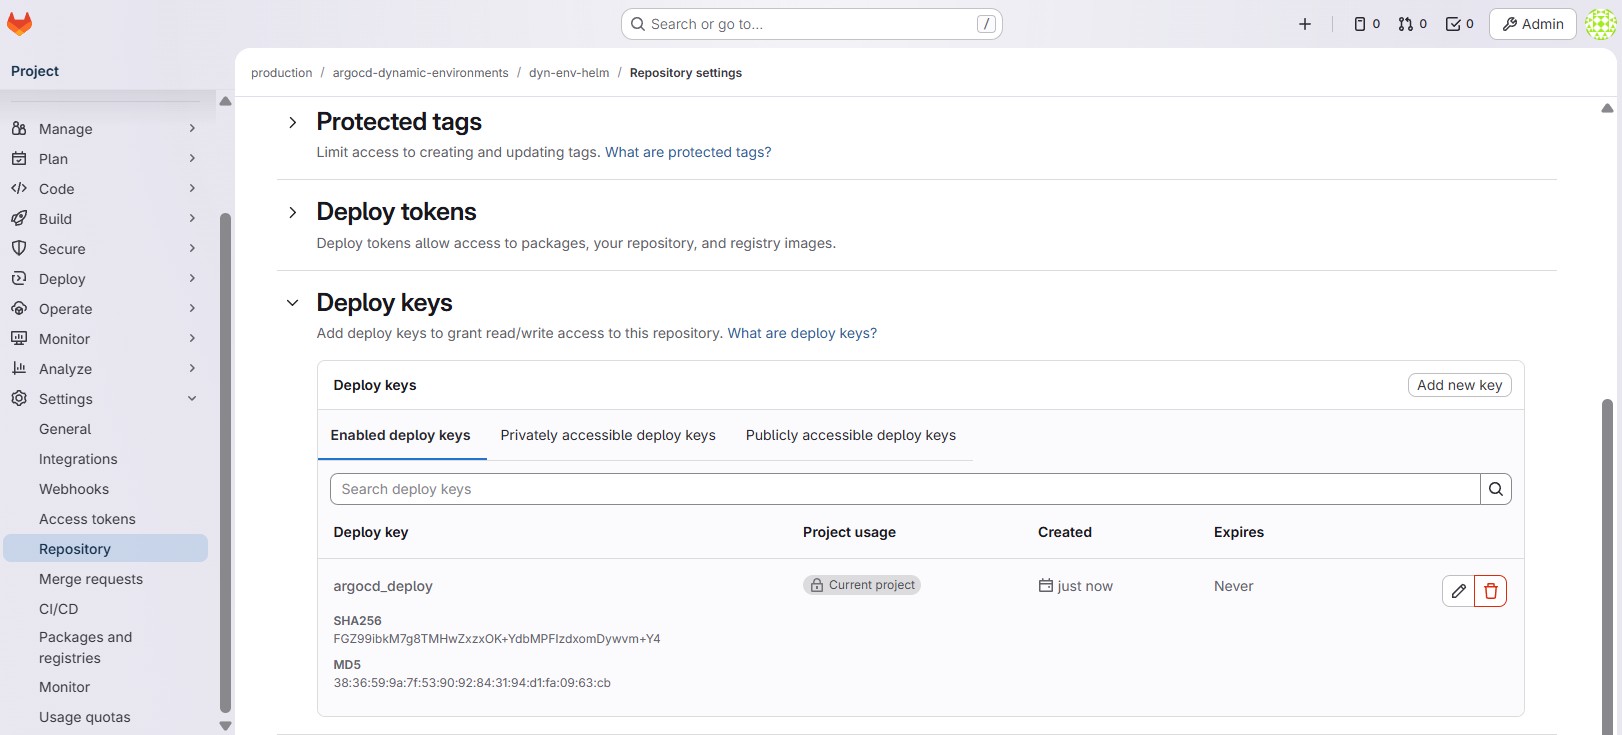Click the Search deploy keys field
The width and height of the screenshot is (1622, 735).
pos(904,489)
